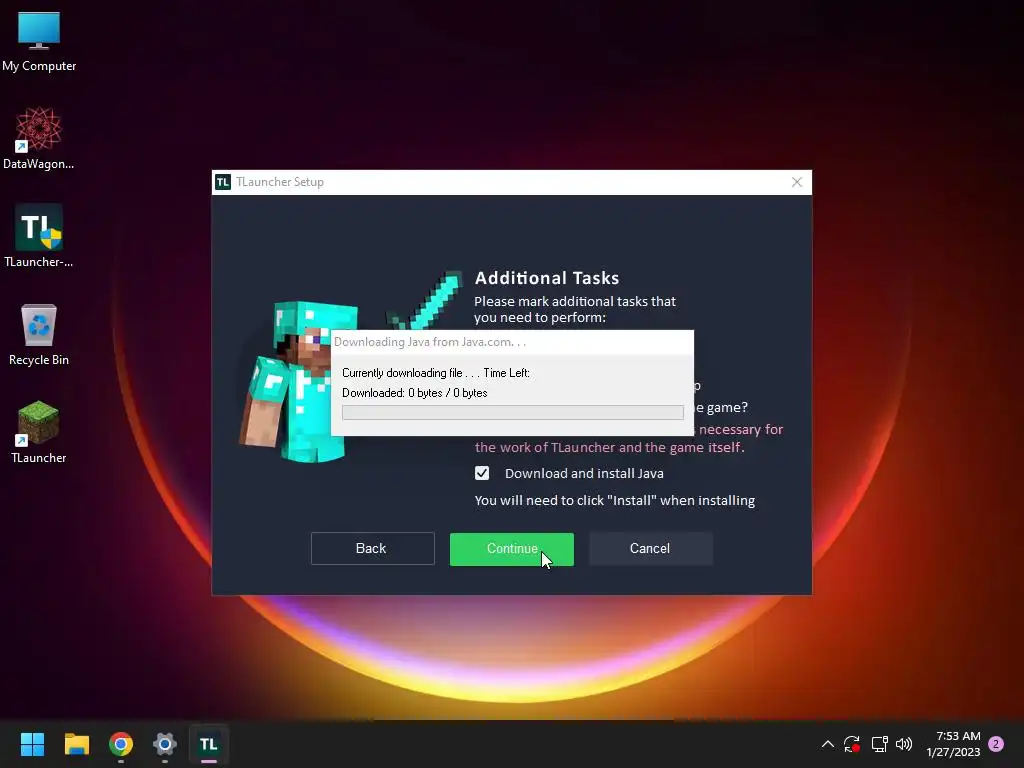This screenshot has height=768, width=1024.
Task: Uncheck Download and install Java checkbox
Action: pos(482,473)
